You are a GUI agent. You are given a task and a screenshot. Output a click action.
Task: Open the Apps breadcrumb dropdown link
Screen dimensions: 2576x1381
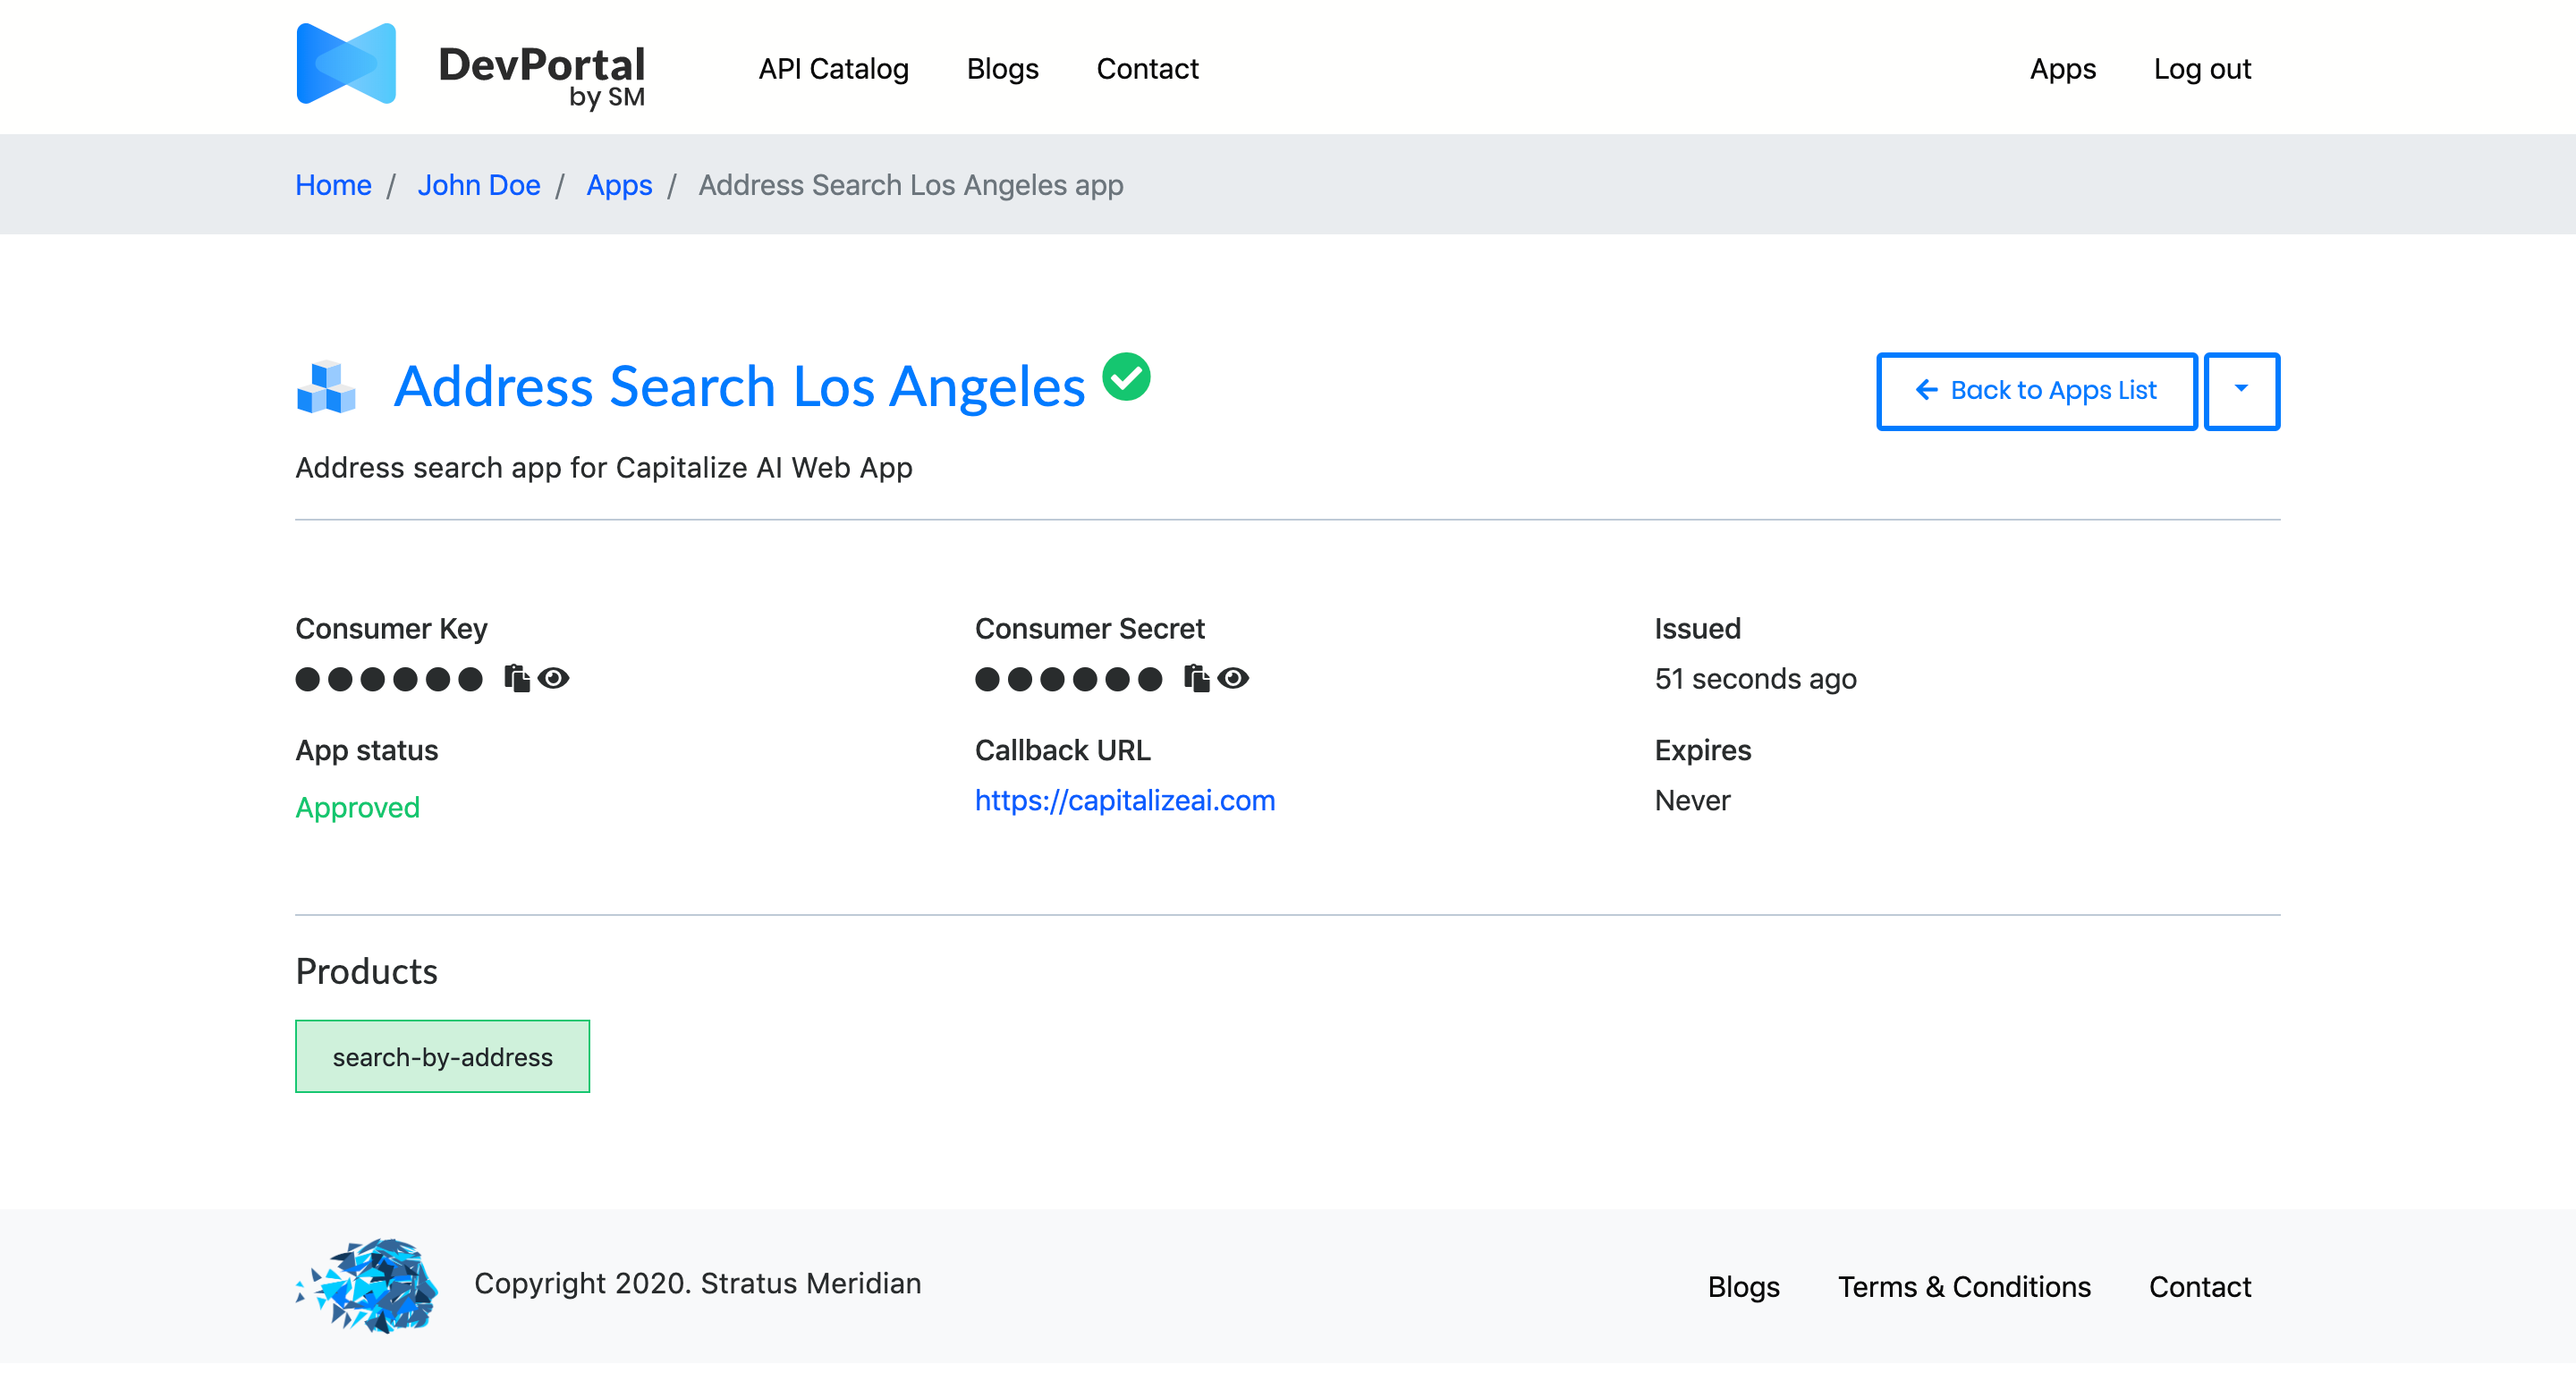point(618,185)
